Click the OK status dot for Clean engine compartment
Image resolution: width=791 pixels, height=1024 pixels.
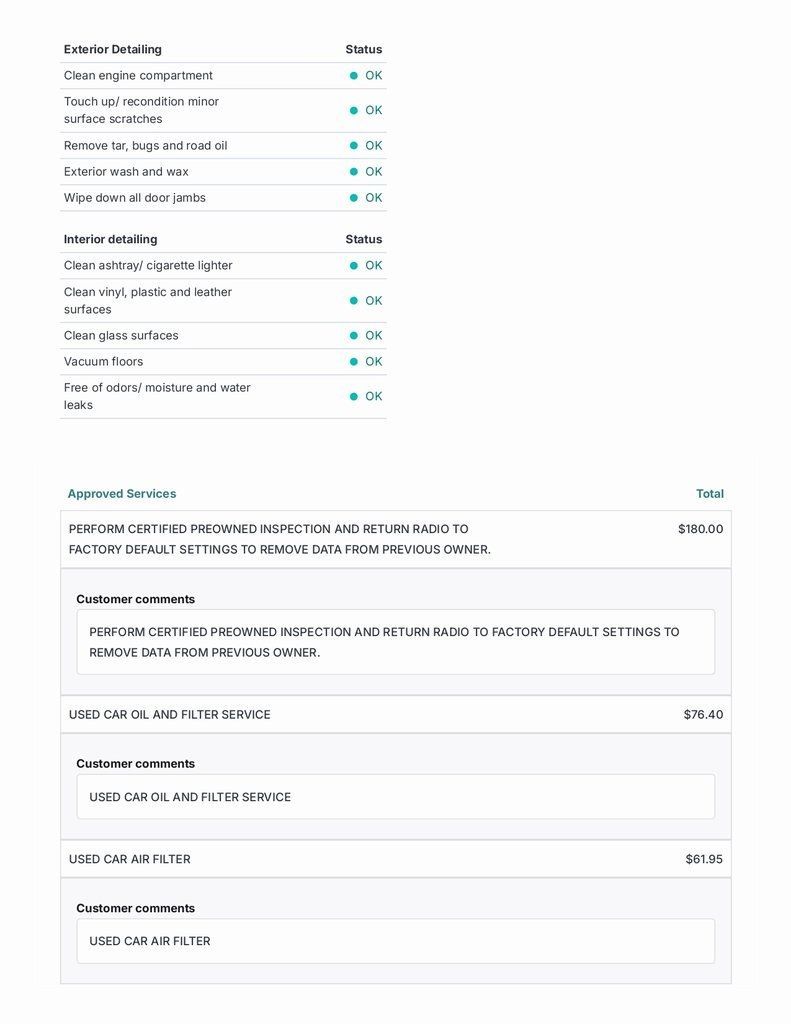point(354,76)
